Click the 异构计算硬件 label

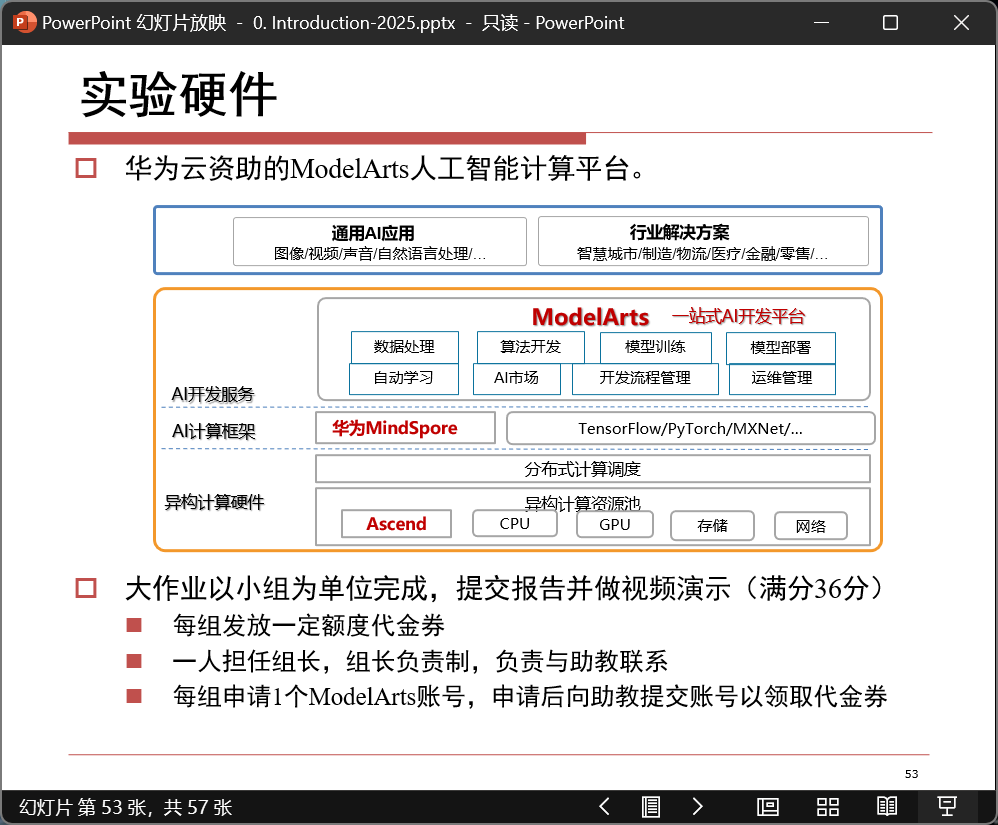214,502
